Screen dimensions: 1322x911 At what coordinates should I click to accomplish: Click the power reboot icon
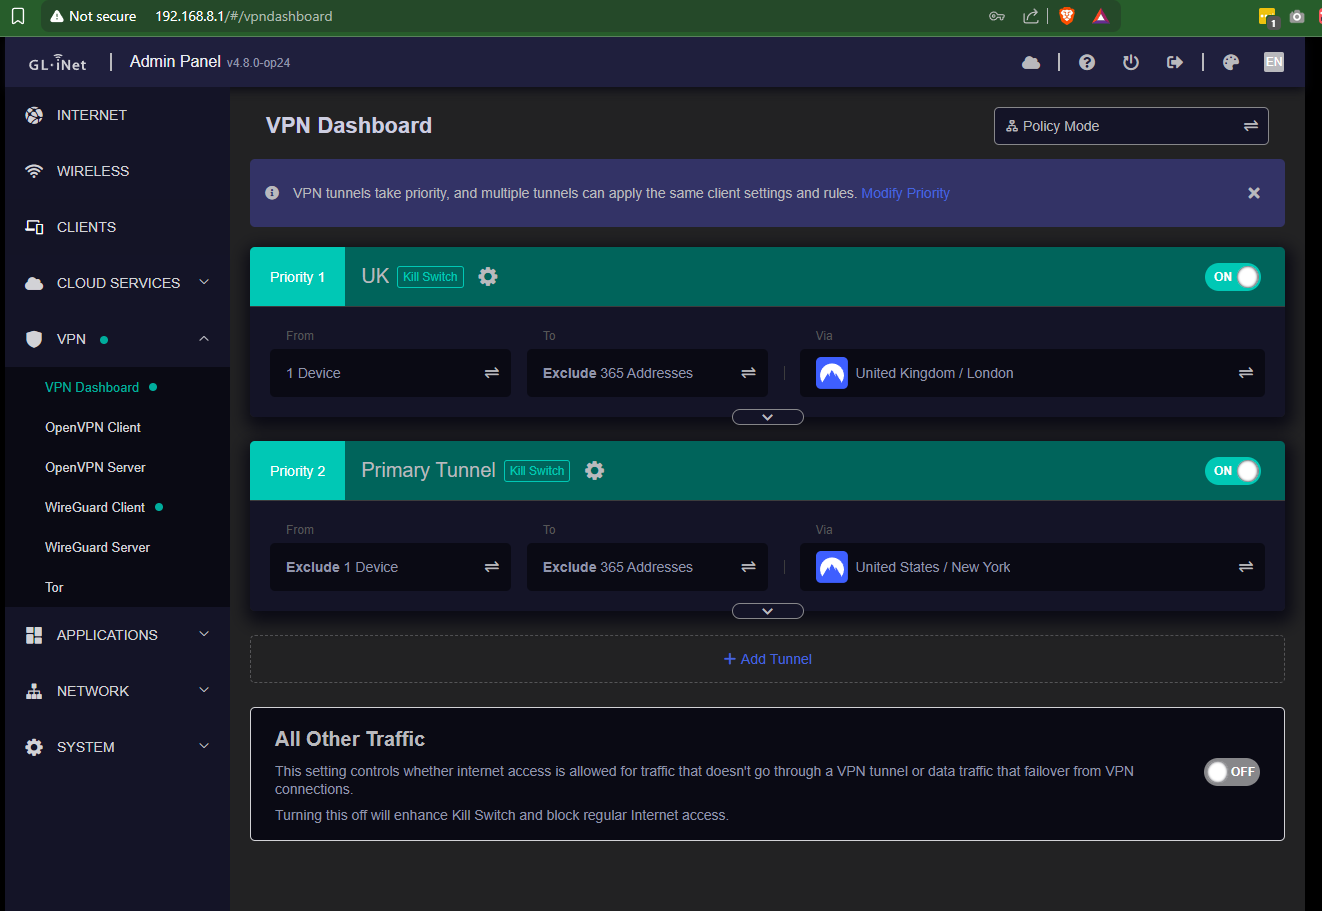tap(1131, 63)
